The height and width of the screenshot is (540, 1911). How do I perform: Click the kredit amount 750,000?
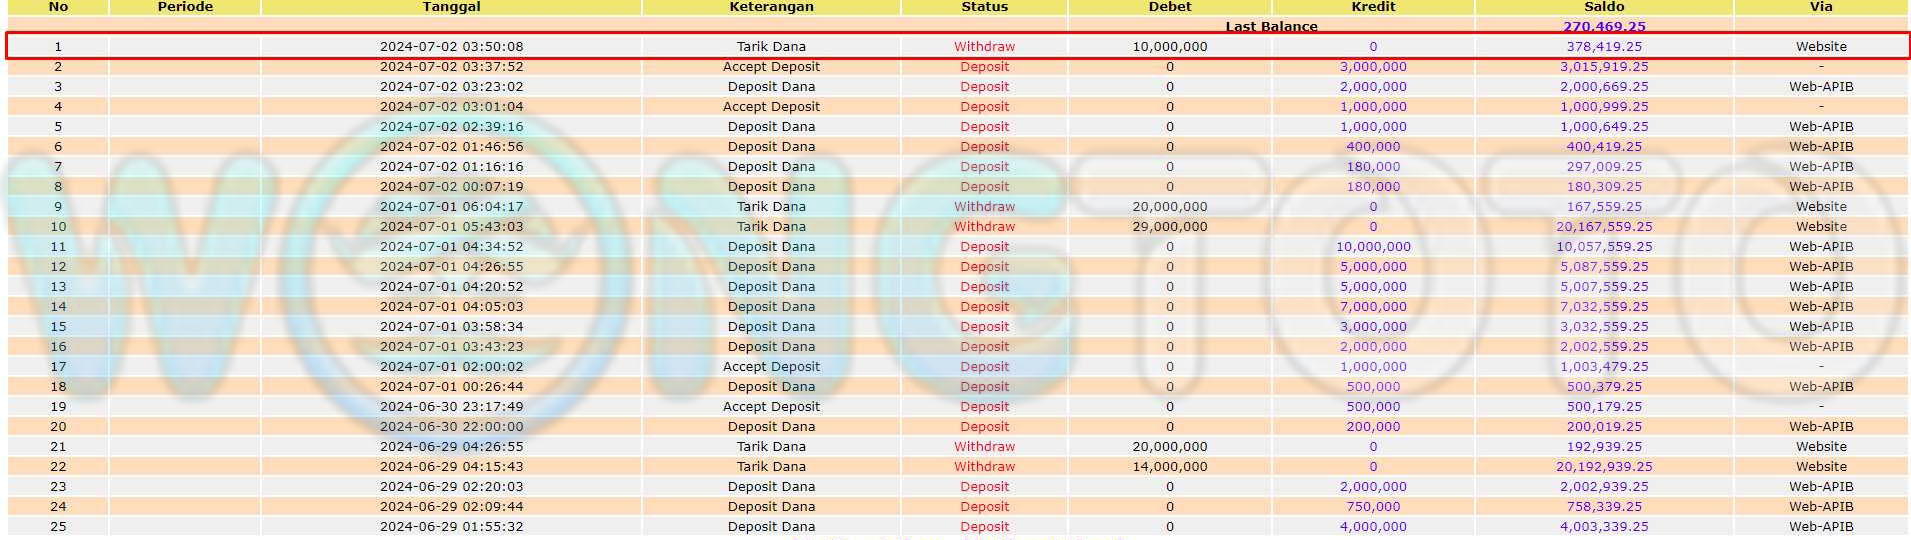(x=1373, y=507)
